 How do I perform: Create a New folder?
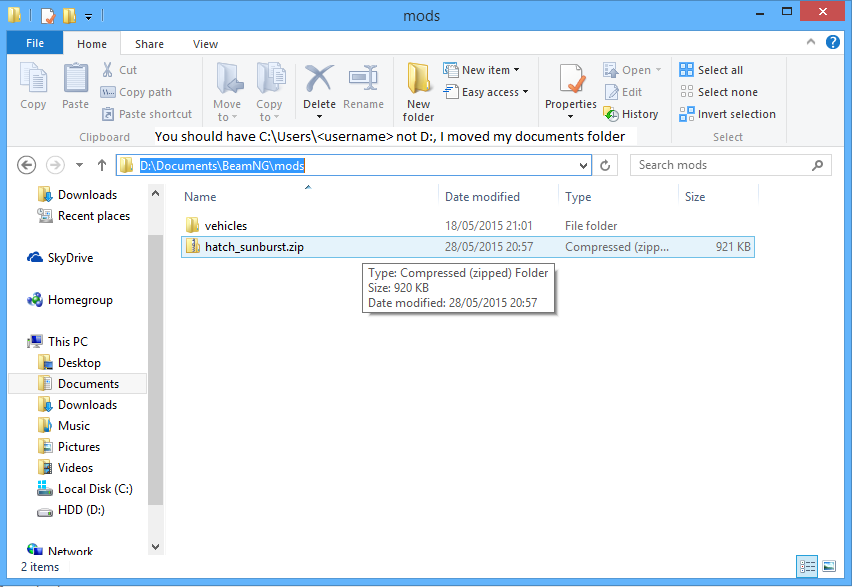(418, 92)
